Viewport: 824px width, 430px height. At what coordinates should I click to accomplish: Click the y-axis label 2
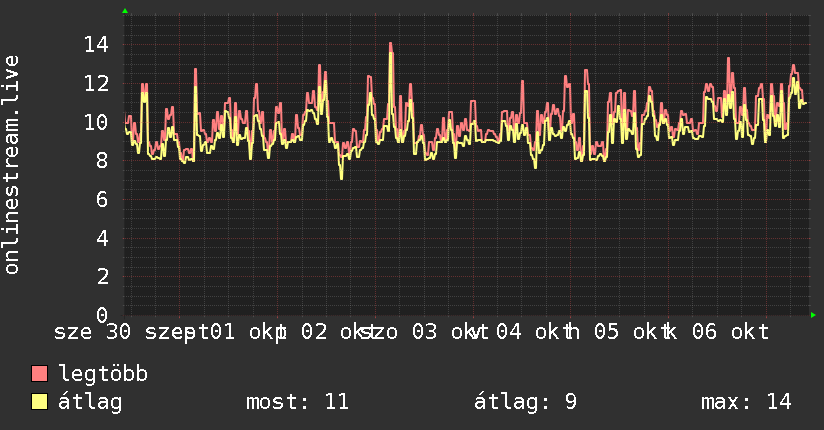102,277
